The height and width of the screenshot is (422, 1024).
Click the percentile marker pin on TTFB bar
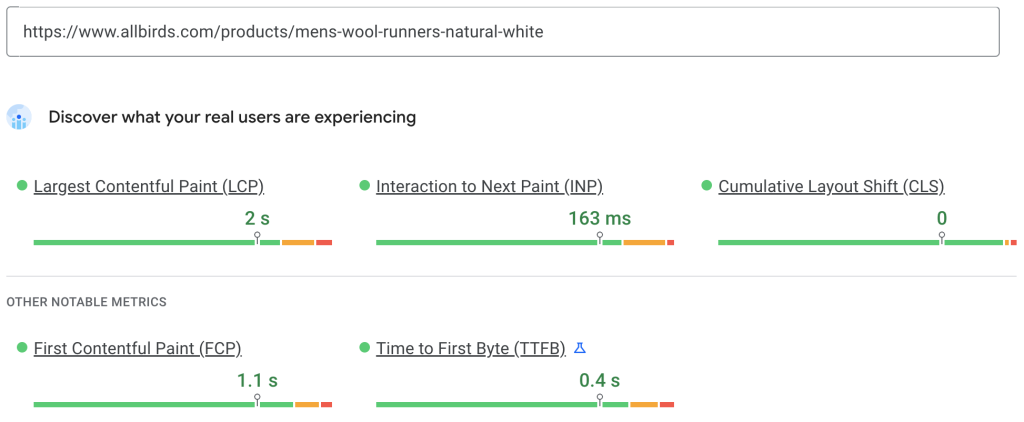(x=600, y=400)
